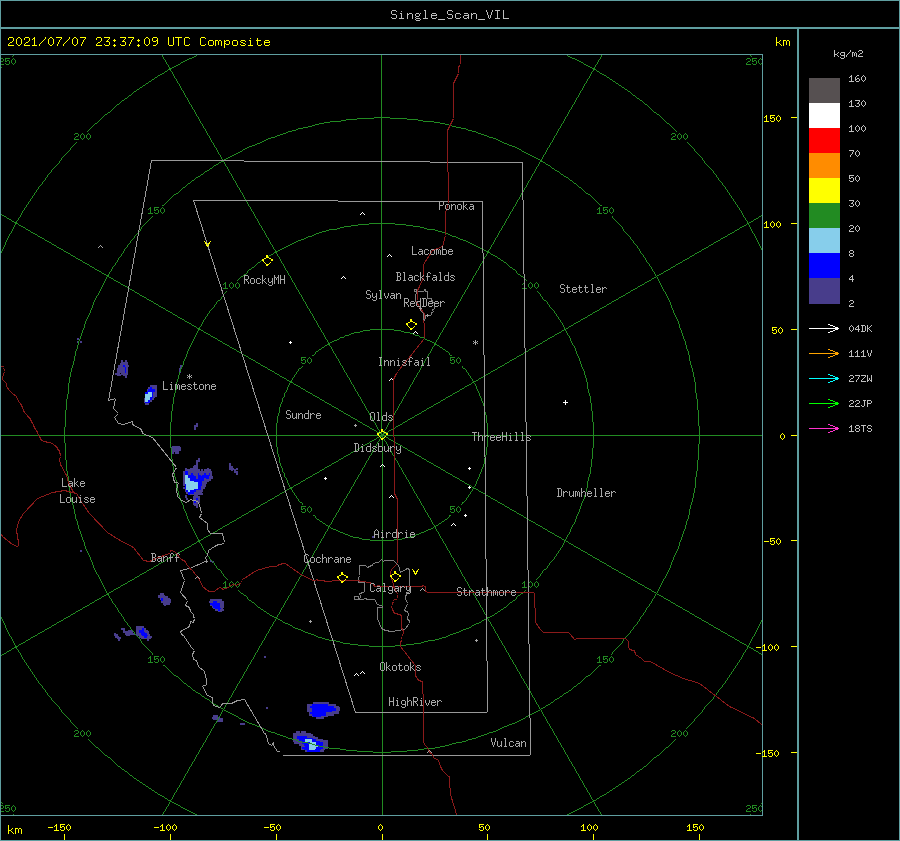Click the yellow diamond marker at Cochrane

(x=342, y=578)
